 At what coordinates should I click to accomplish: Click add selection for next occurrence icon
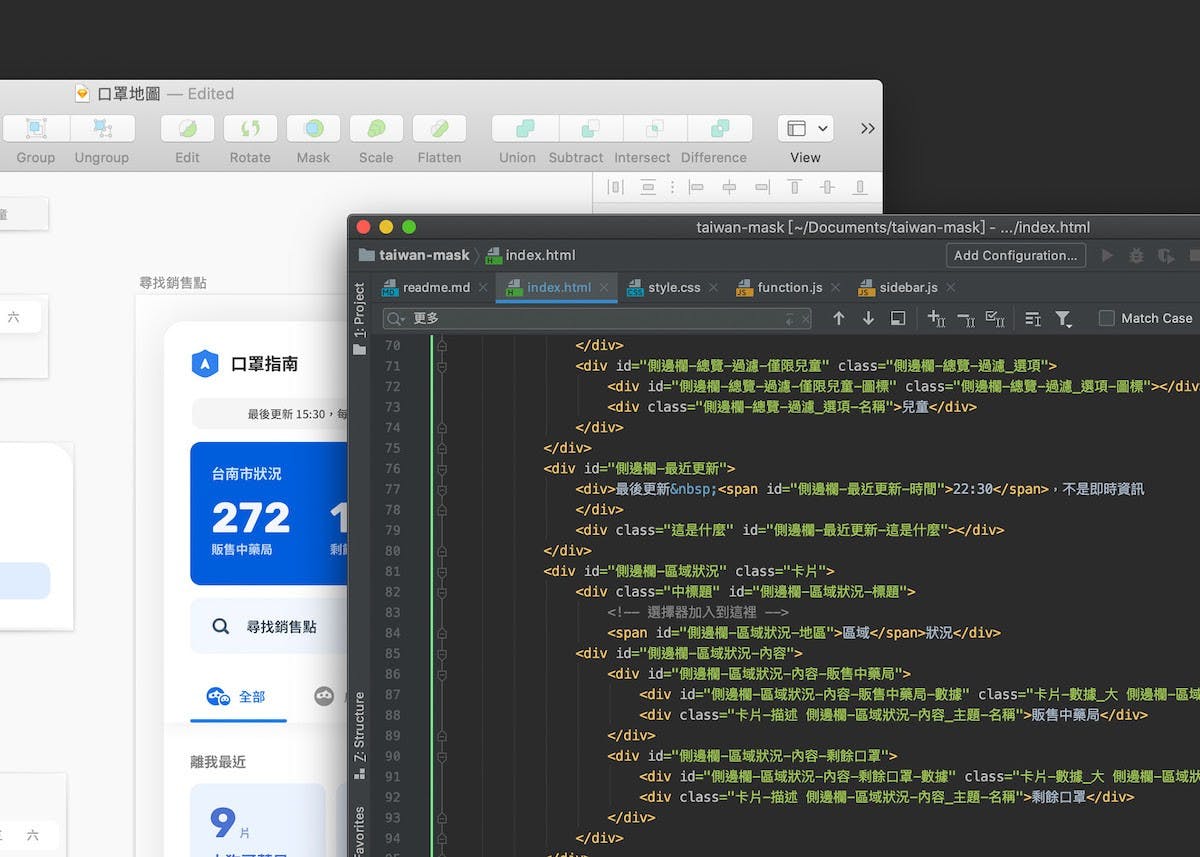936,318
